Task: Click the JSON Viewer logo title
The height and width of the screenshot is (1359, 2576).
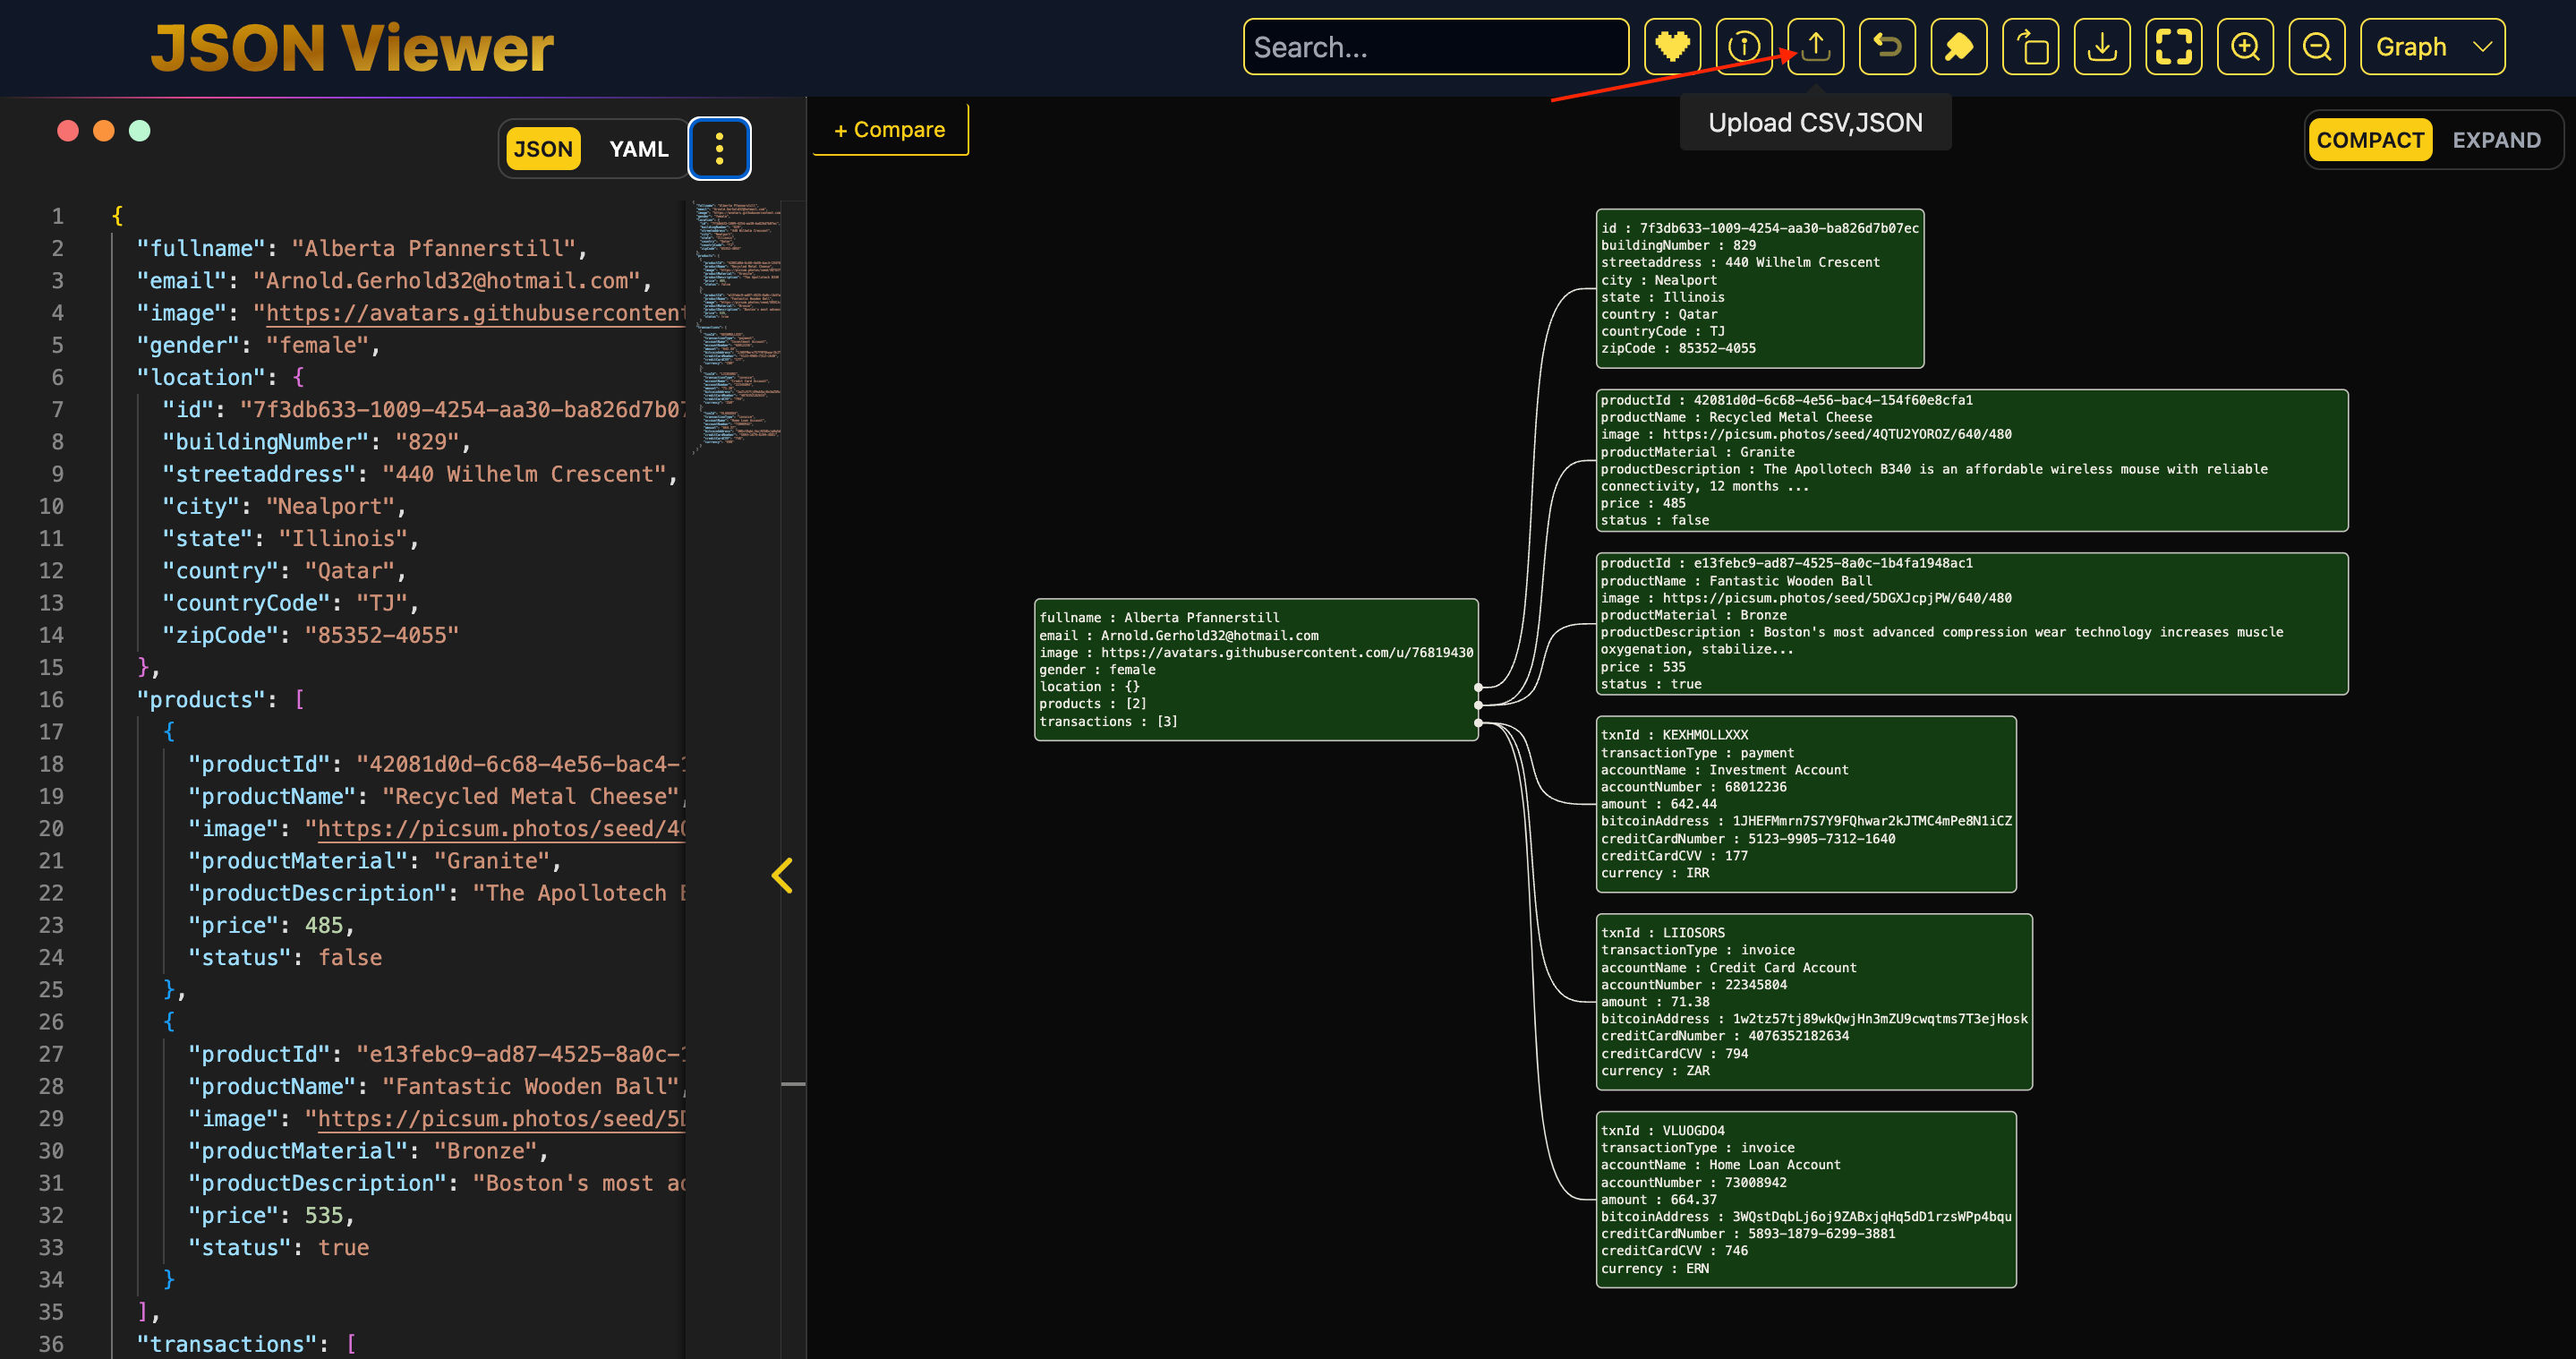Action: [x=352, y=48]
